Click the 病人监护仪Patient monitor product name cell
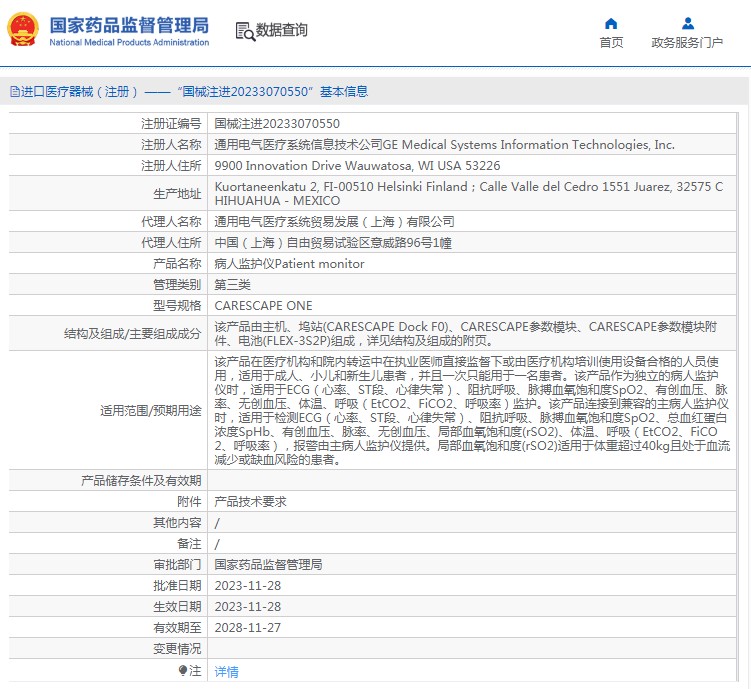This screenshot has width=751, height=689. (289, 264)
